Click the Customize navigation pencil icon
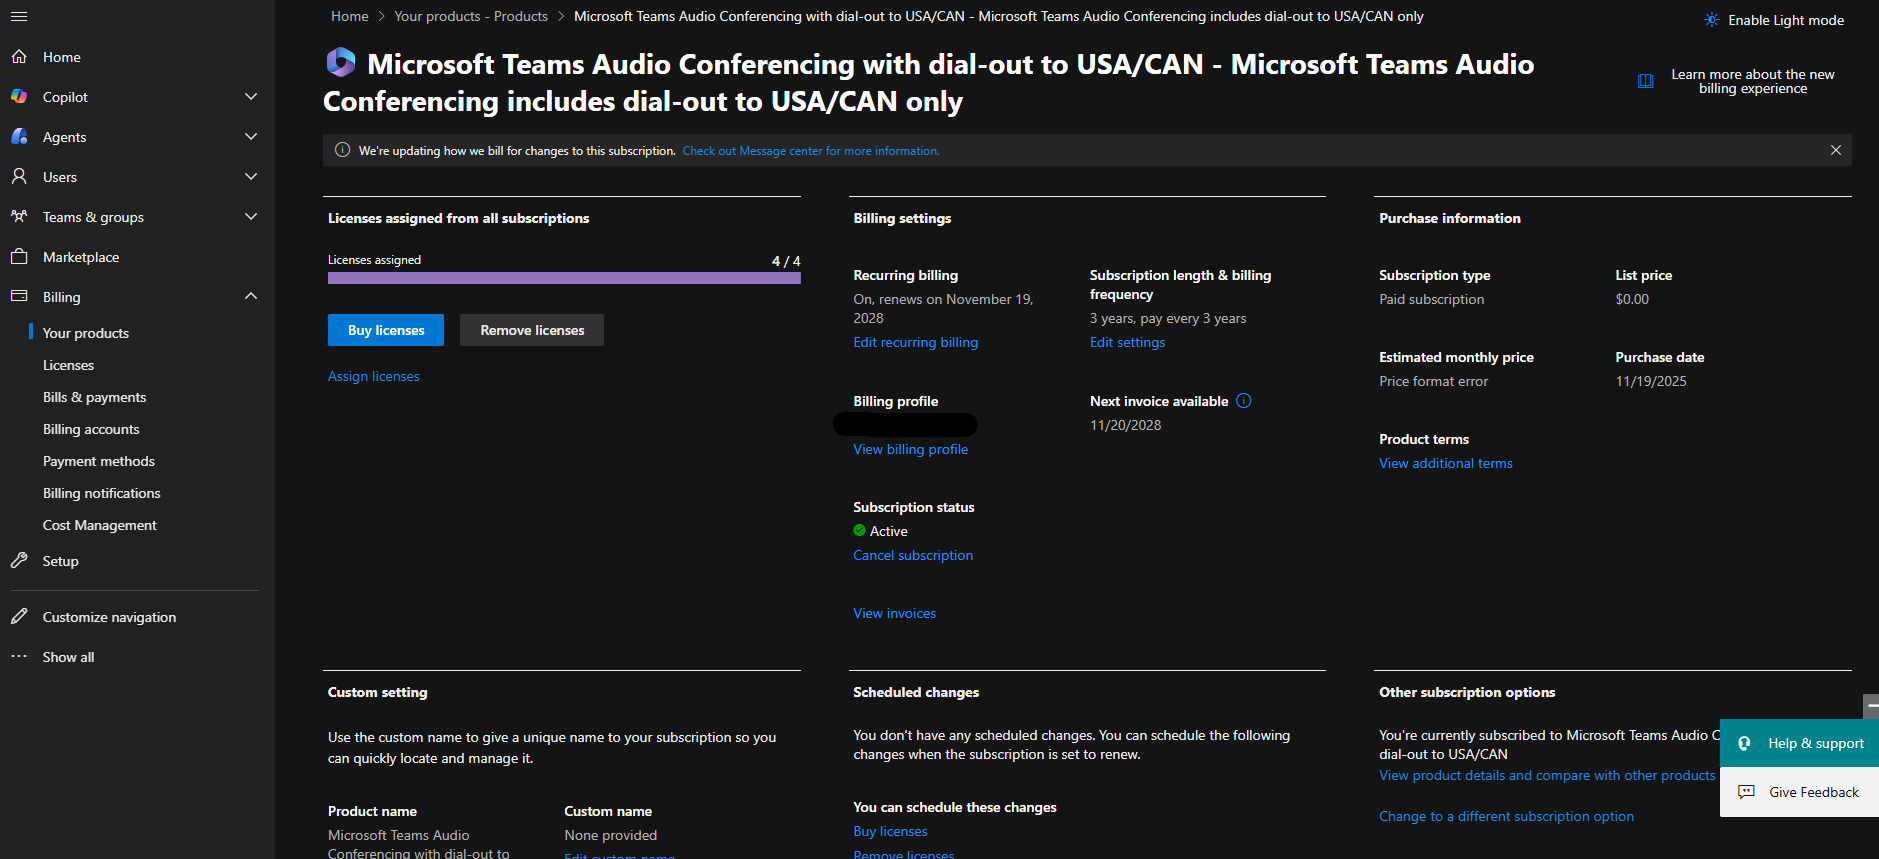The image size is (1879, 859). pos(19,617)
